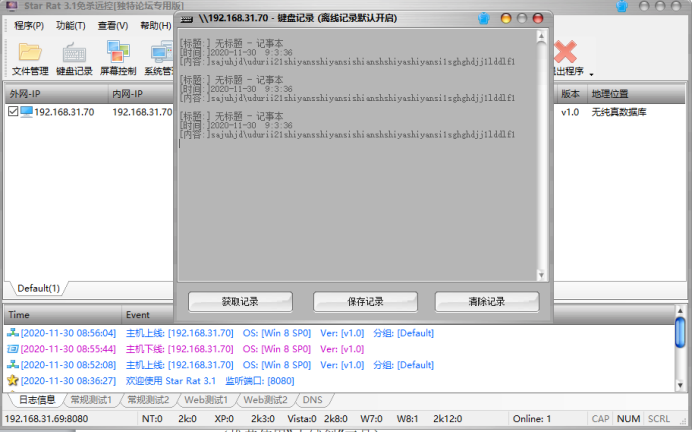
Task: Open the 帮助(H) menu
Action: [156, 26]
